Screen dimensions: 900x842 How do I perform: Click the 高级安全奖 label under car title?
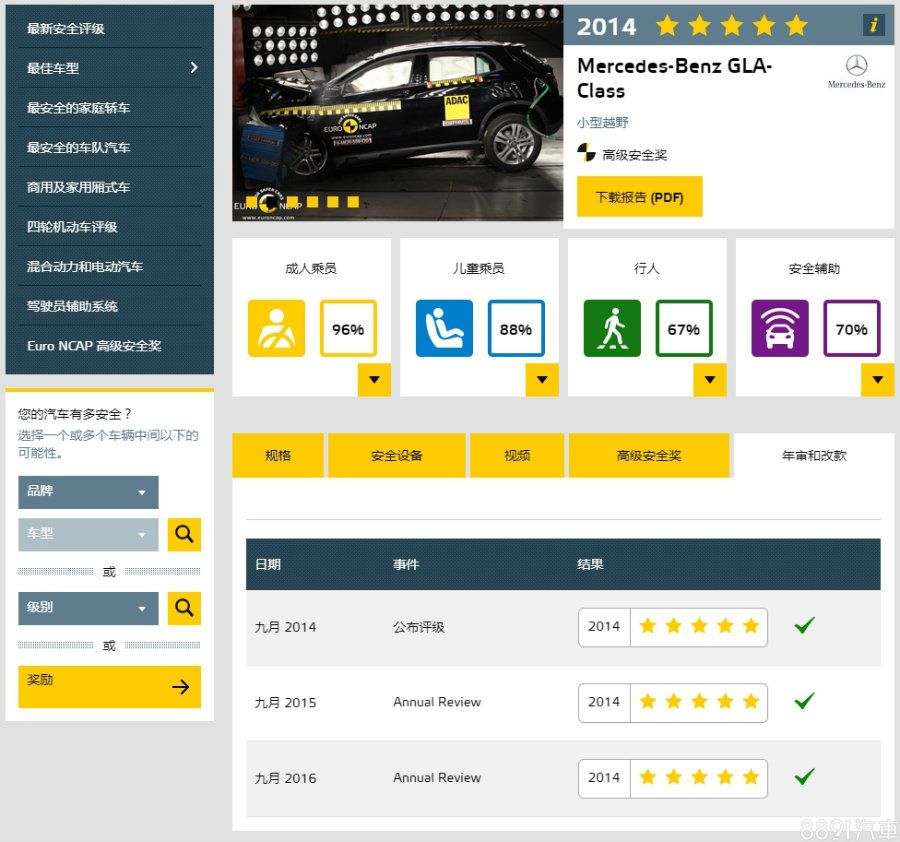click(634, 154)
